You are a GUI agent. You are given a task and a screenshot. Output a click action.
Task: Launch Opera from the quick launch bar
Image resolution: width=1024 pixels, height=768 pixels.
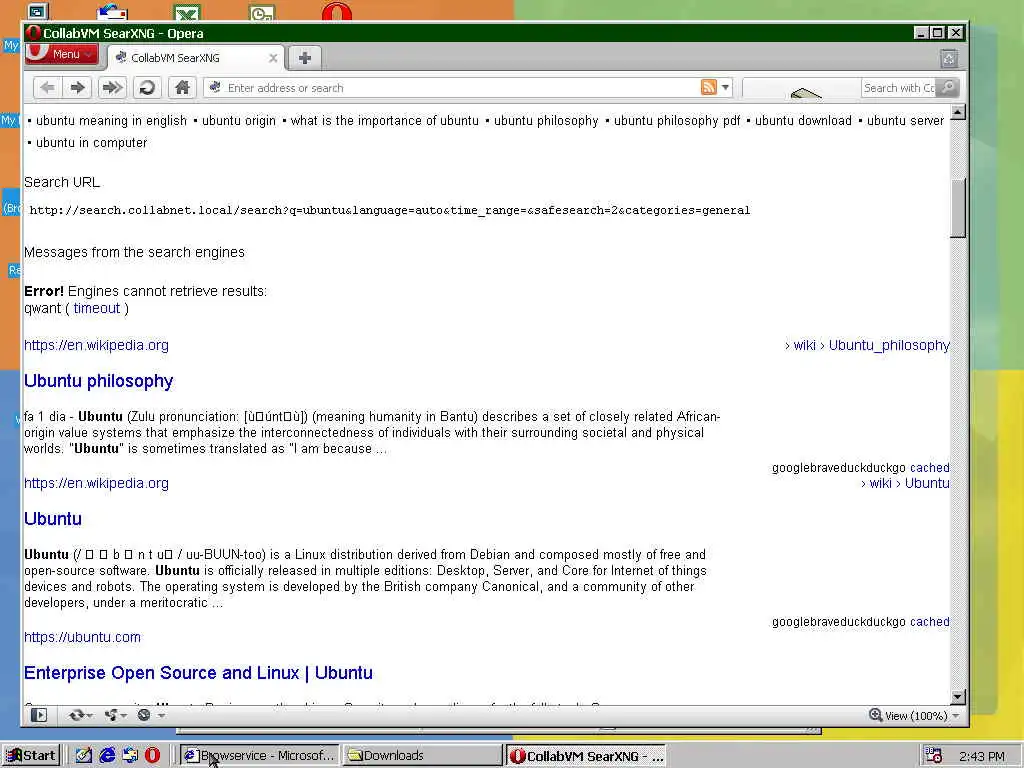pos(152,756)
